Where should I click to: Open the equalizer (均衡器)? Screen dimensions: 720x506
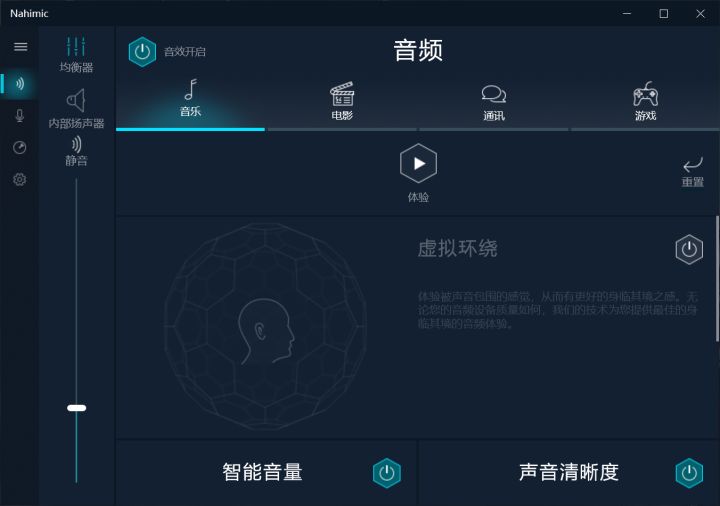(76, 55)
